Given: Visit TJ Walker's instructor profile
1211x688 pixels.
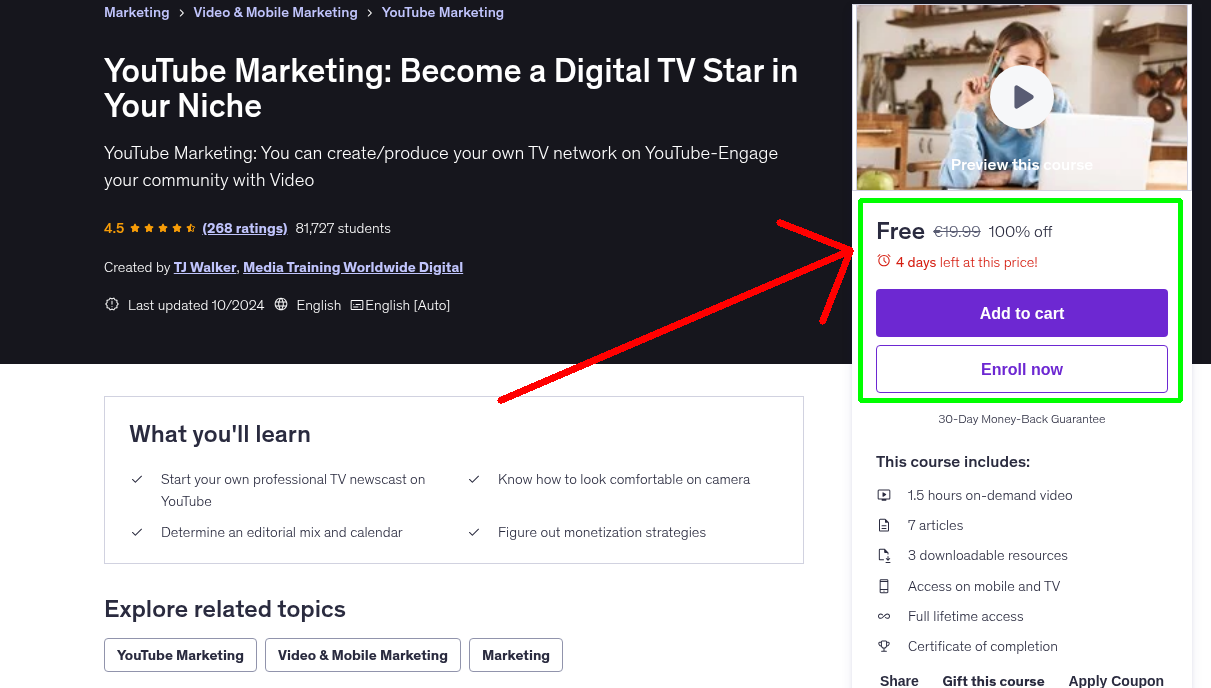Looking at the screenshot, I should (204, 267).
